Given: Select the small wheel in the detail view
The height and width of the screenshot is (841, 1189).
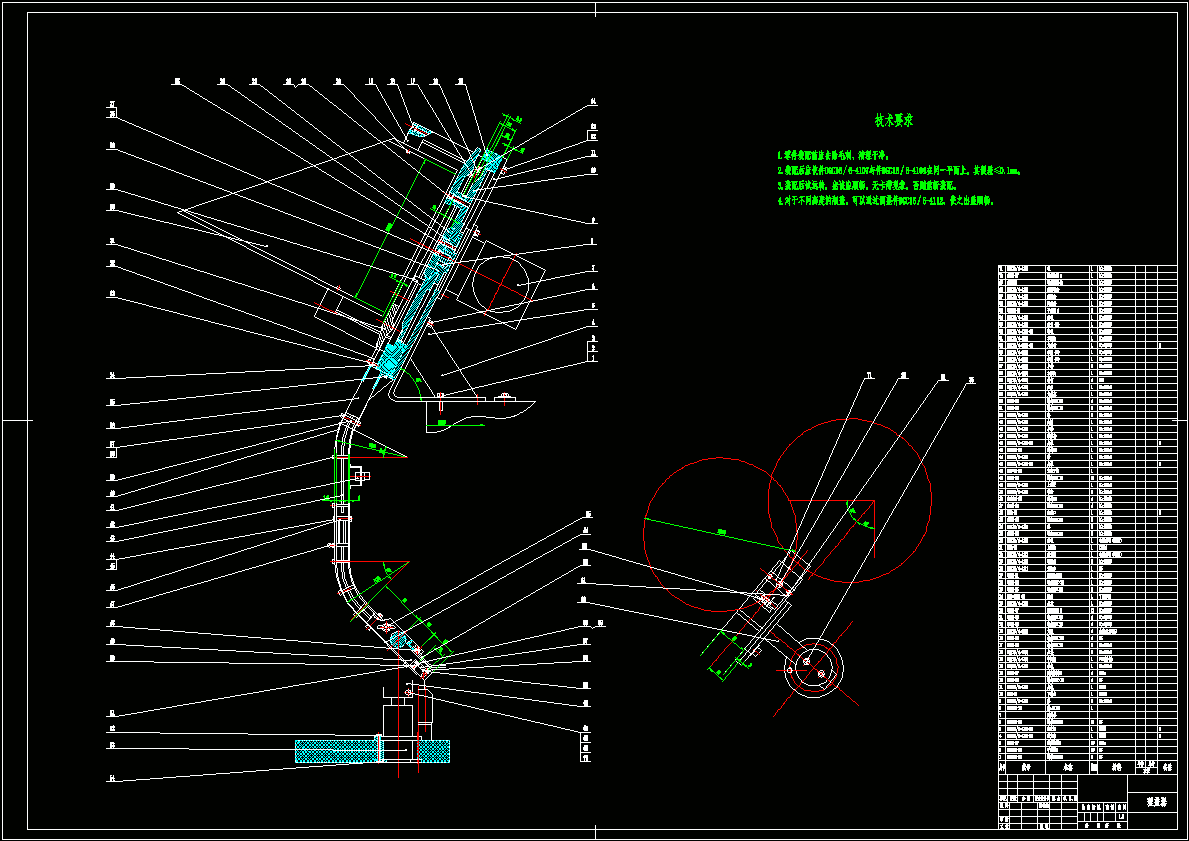Looking at the screenshot, I should tap(813, 667).
